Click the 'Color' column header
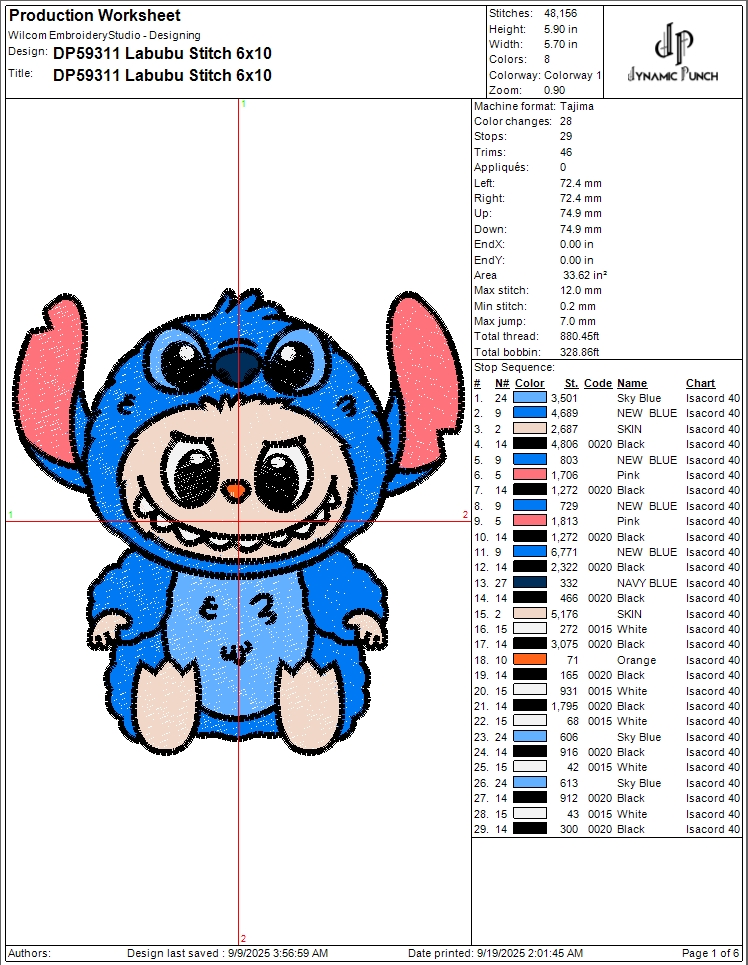This screenshot has height=965, width=748. [x=529, y=383]
